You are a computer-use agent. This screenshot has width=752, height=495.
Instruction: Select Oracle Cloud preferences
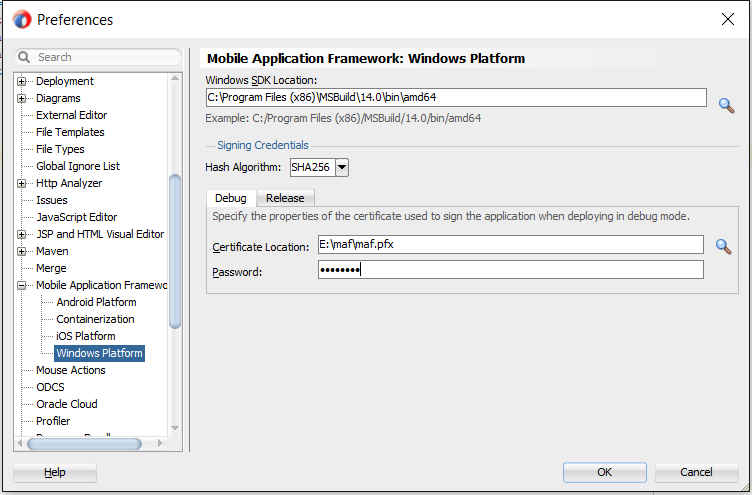pyautogui.click(x=67, y=404)
